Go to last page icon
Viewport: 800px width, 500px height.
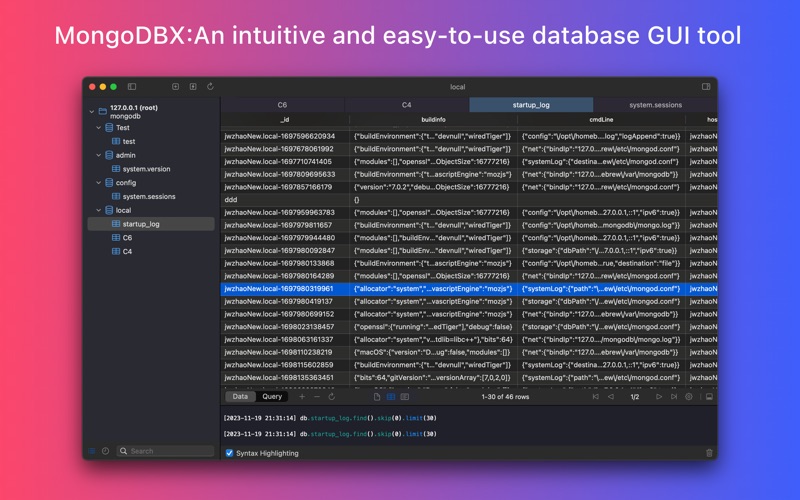(674, 397)
